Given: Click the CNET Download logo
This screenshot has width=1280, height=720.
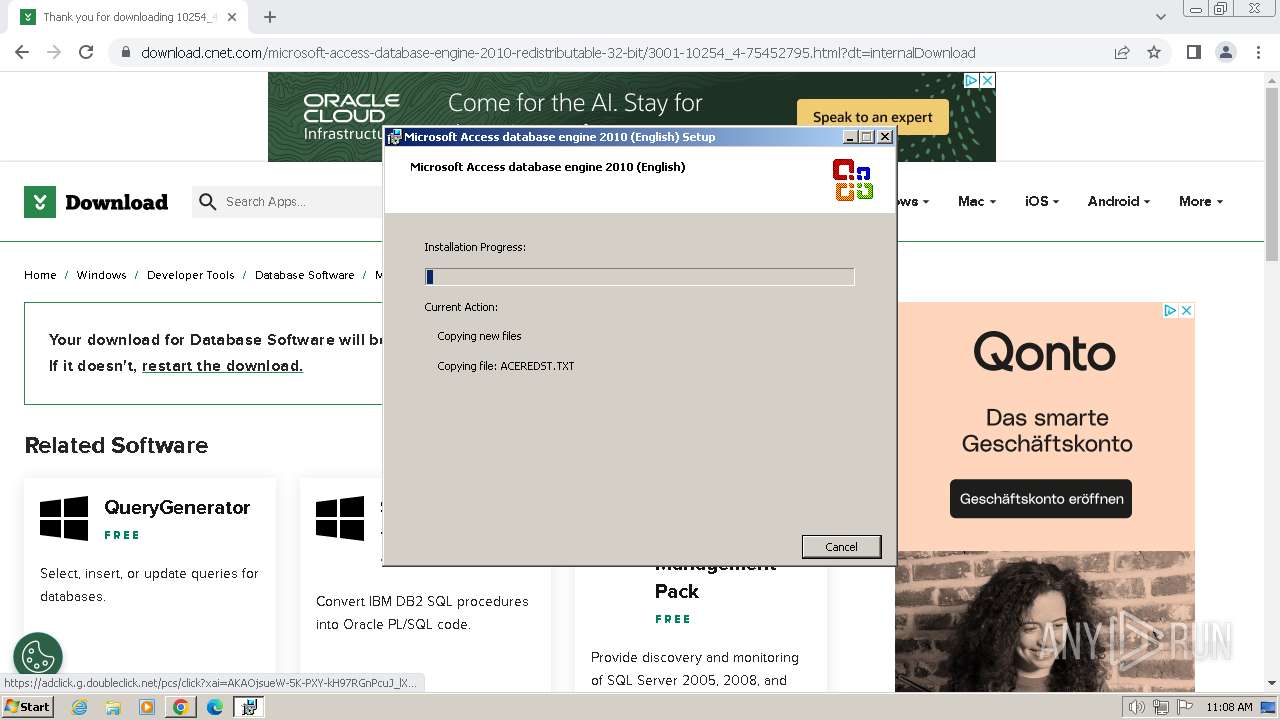Looking at the screenshot, I should [96, 202].
